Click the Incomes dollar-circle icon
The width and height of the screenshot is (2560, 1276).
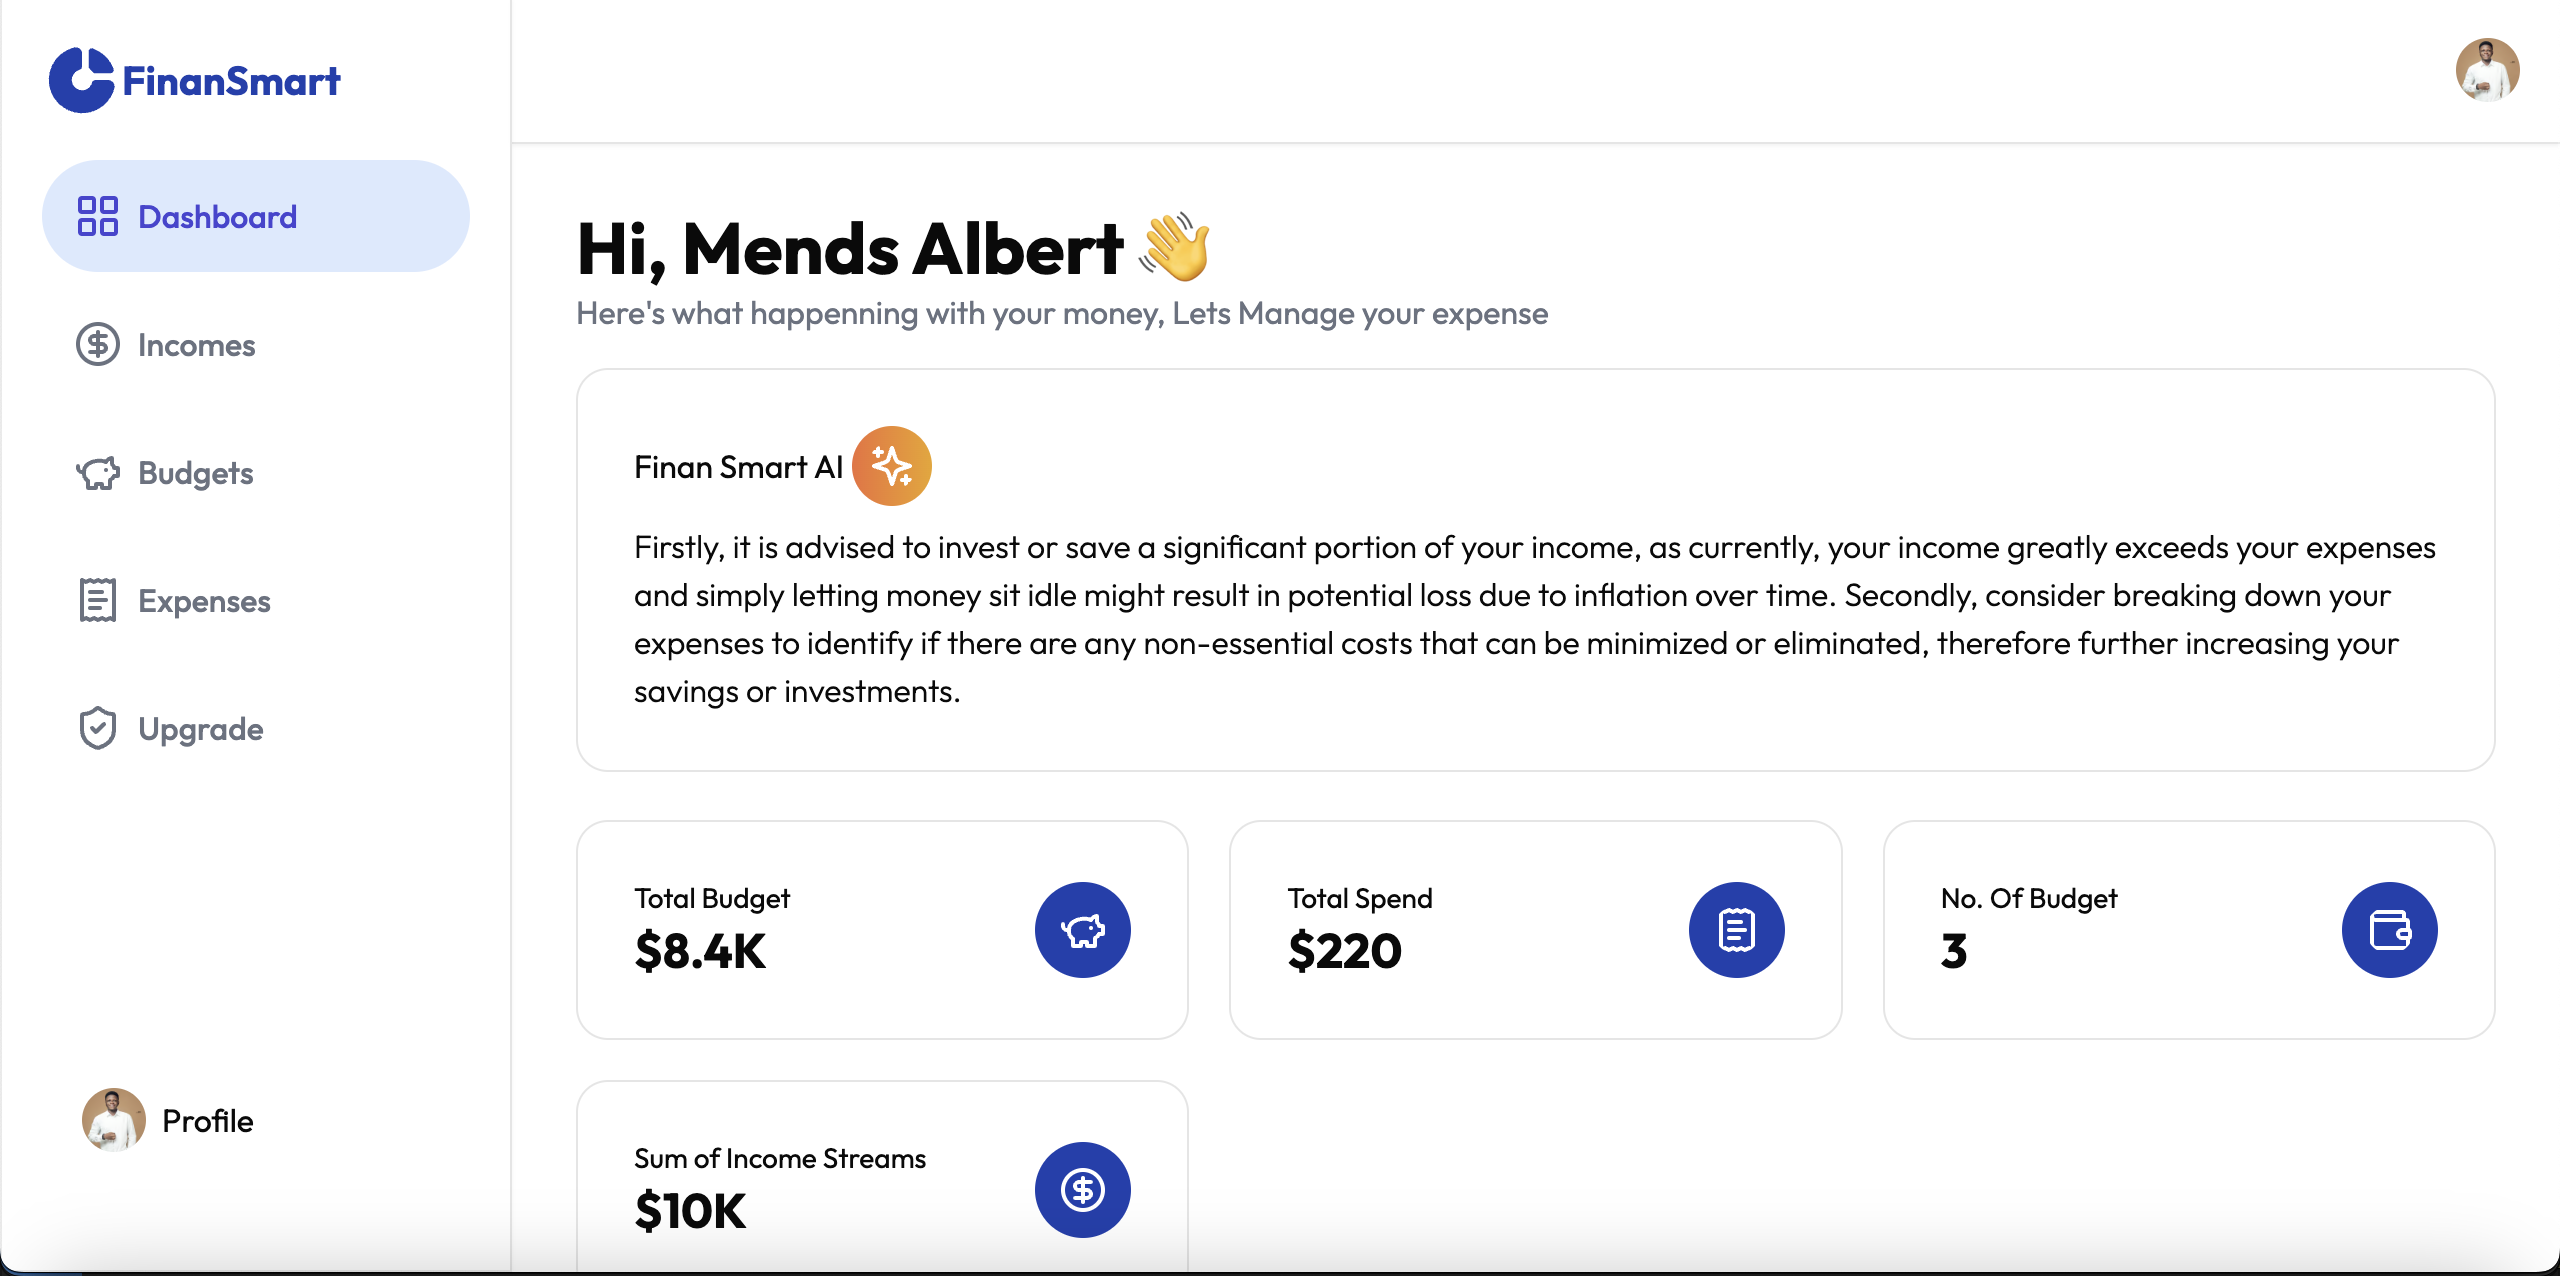click(98, 344)
